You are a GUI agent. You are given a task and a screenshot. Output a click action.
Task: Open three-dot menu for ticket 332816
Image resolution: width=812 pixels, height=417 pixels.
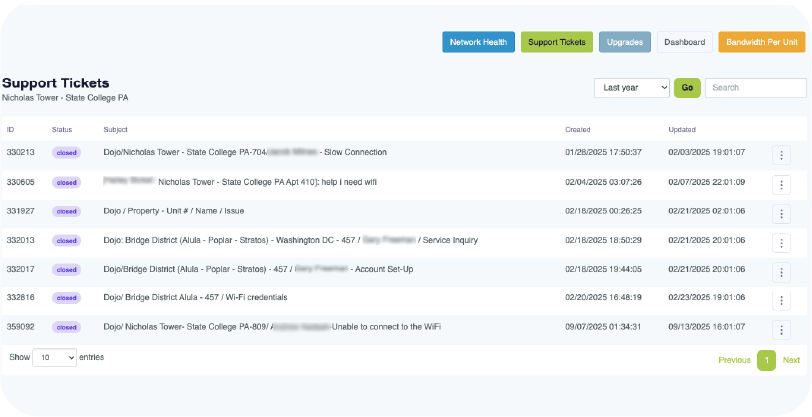(x=782, y=300)
